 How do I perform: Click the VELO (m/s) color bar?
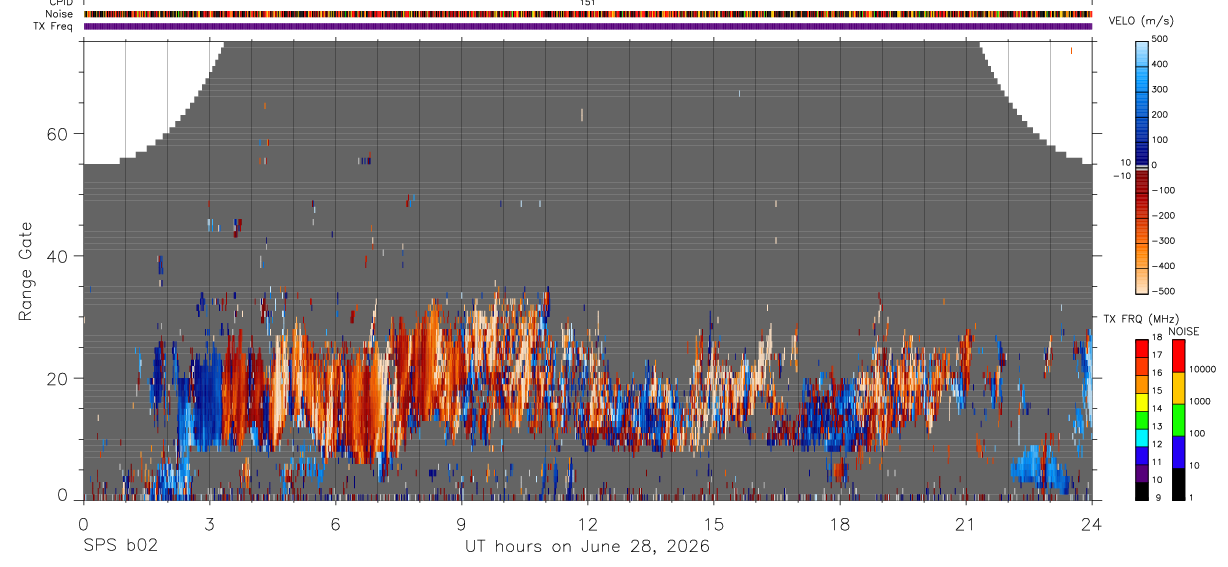click(x=1143, y=165)
